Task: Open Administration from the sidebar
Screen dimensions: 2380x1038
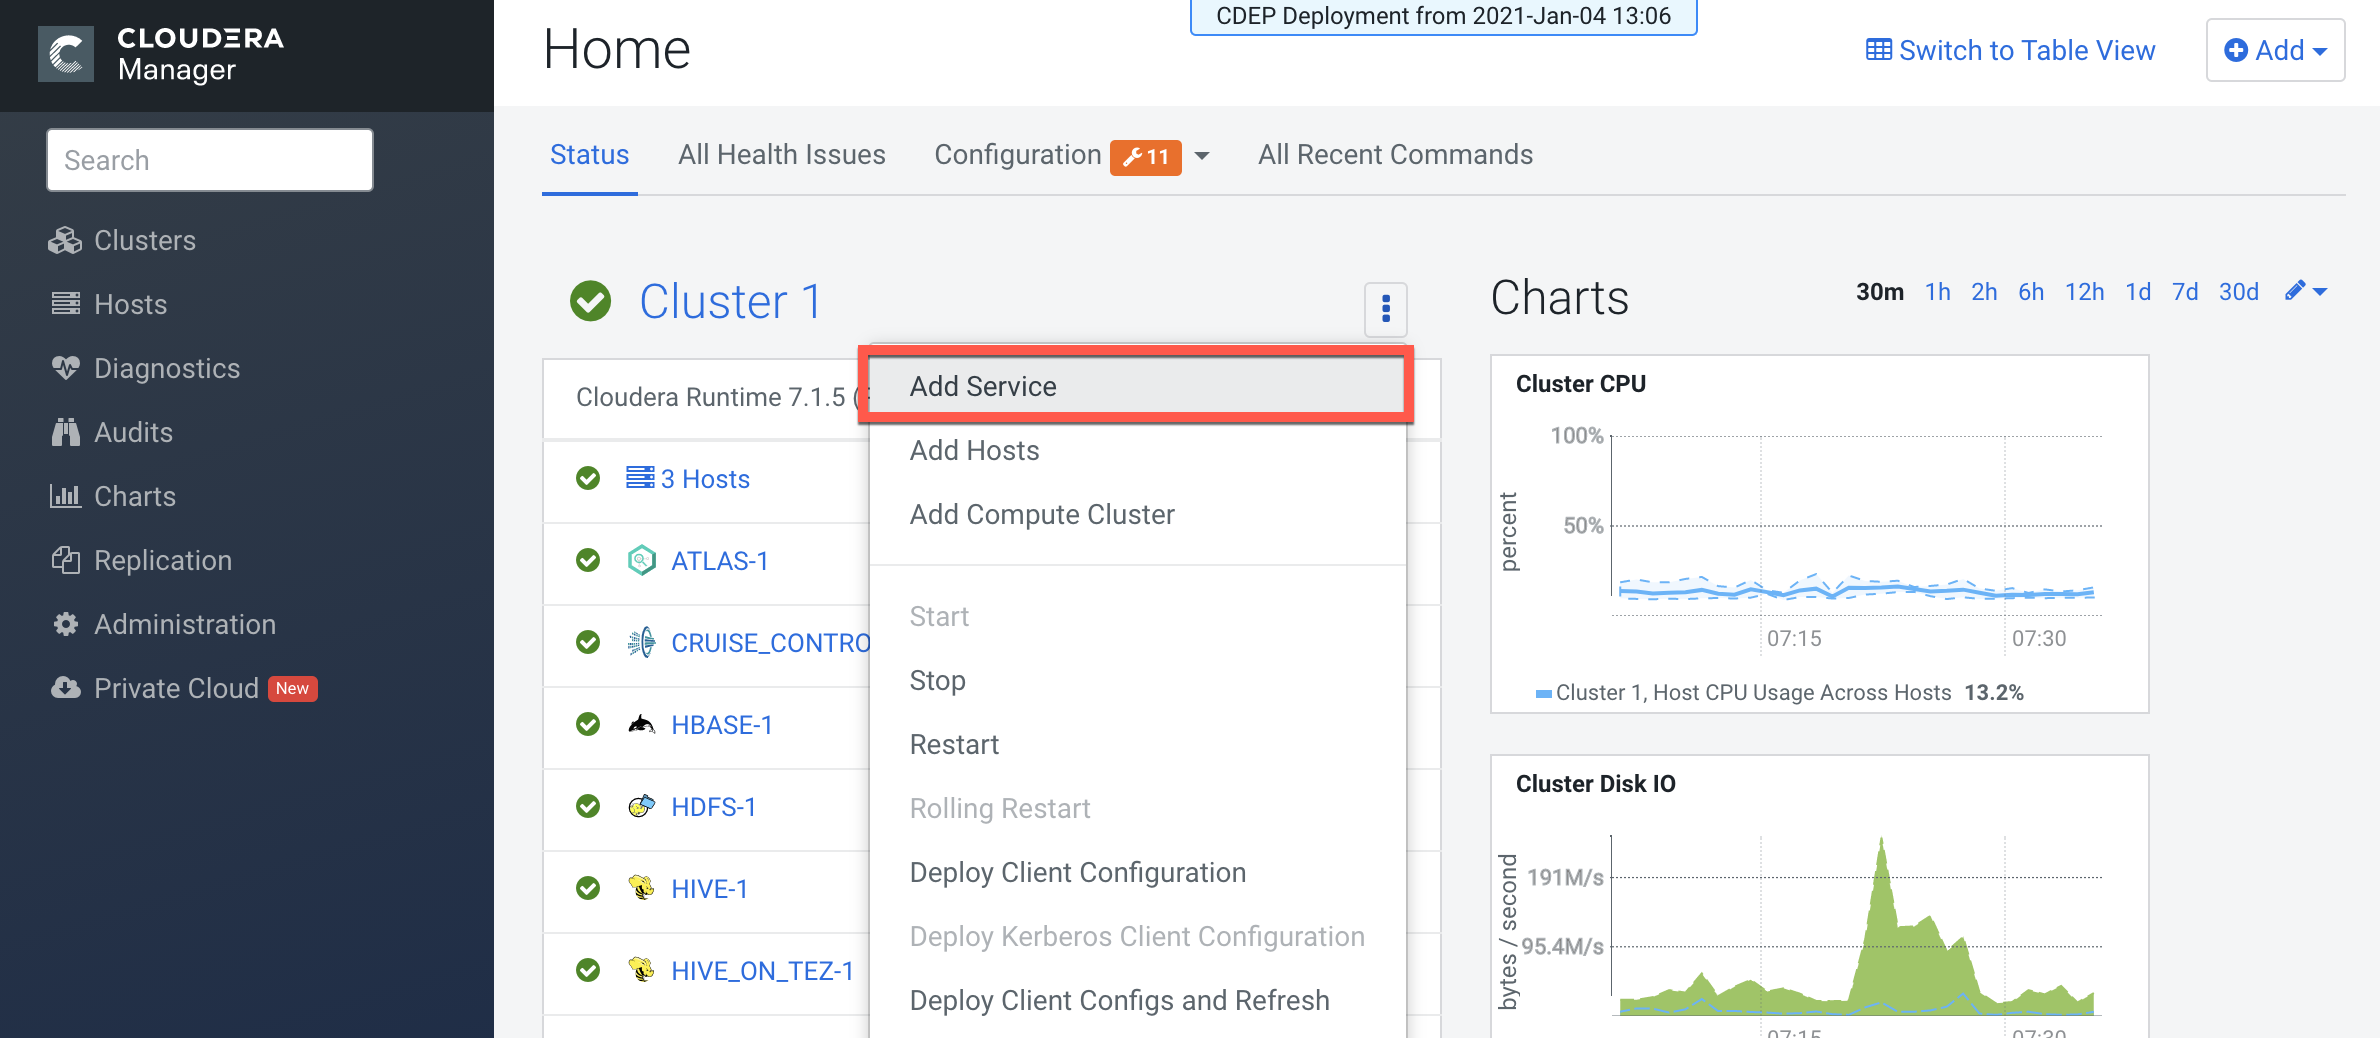Action: tap(162, 624)
